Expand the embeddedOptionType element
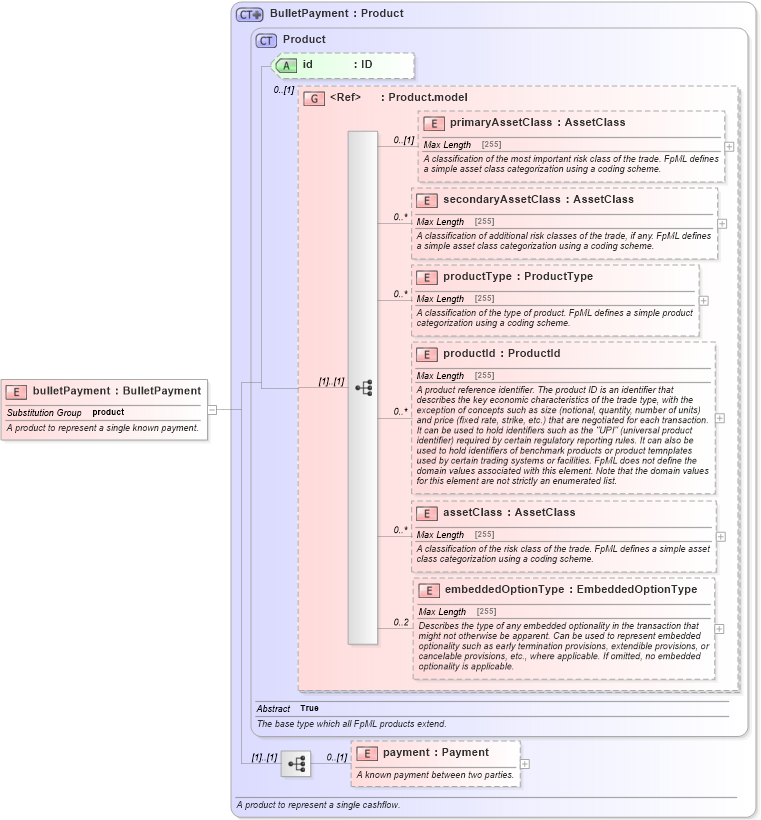761x820 pixels. 719,629
